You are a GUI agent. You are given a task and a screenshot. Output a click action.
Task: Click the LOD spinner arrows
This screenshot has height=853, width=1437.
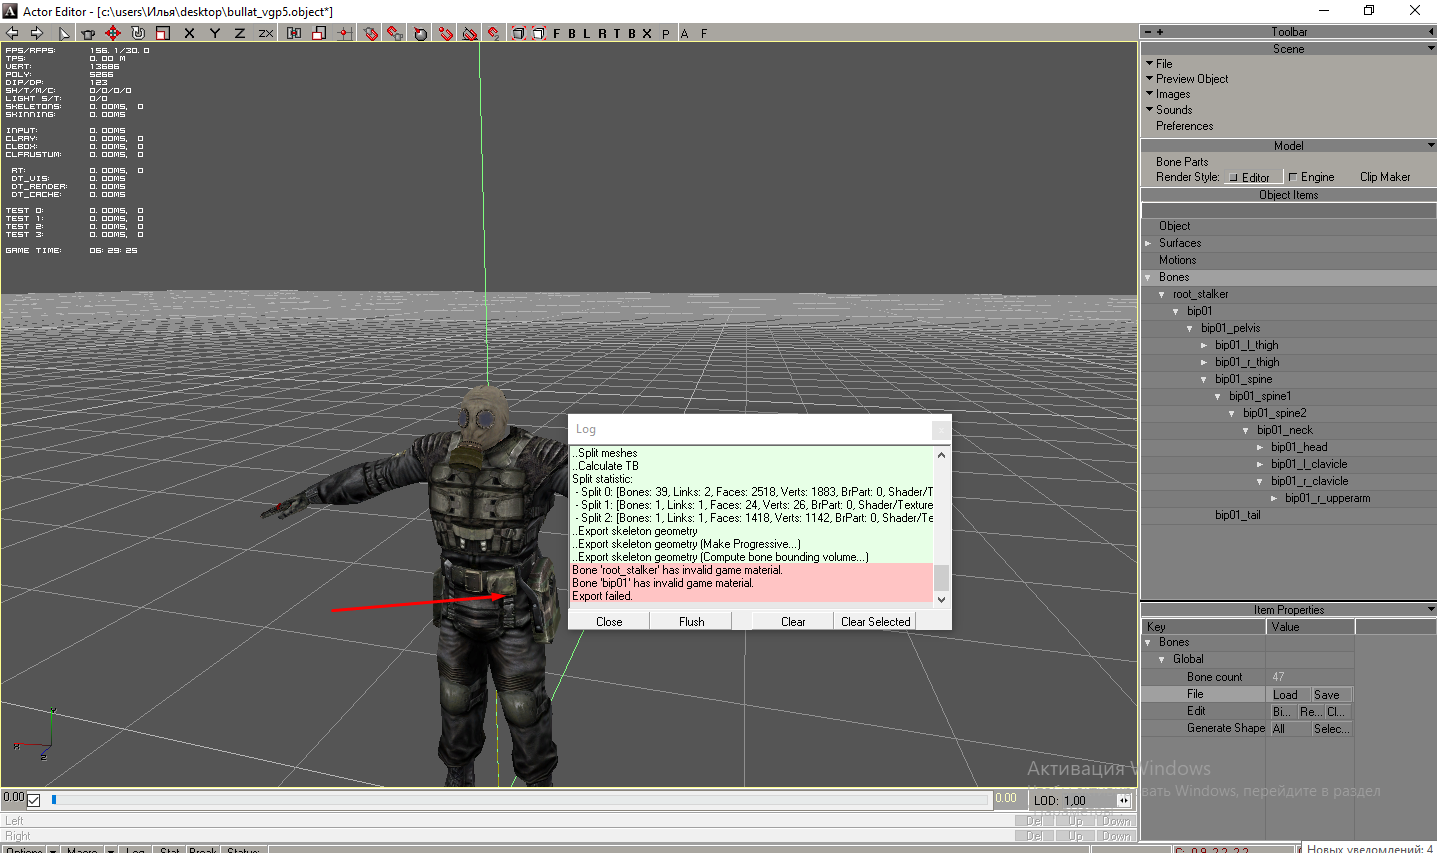click(1124, 800)
